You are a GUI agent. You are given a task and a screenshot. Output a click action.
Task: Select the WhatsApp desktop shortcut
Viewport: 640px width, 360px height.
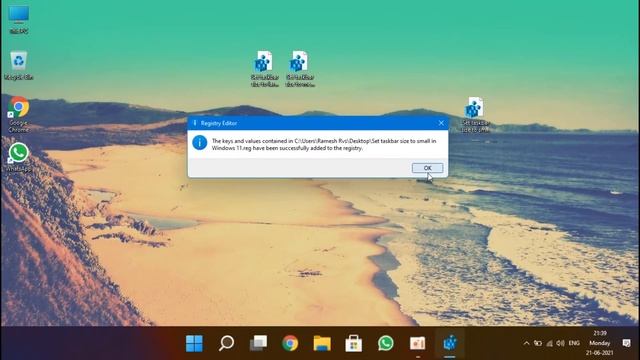click(x=19, y=158)
